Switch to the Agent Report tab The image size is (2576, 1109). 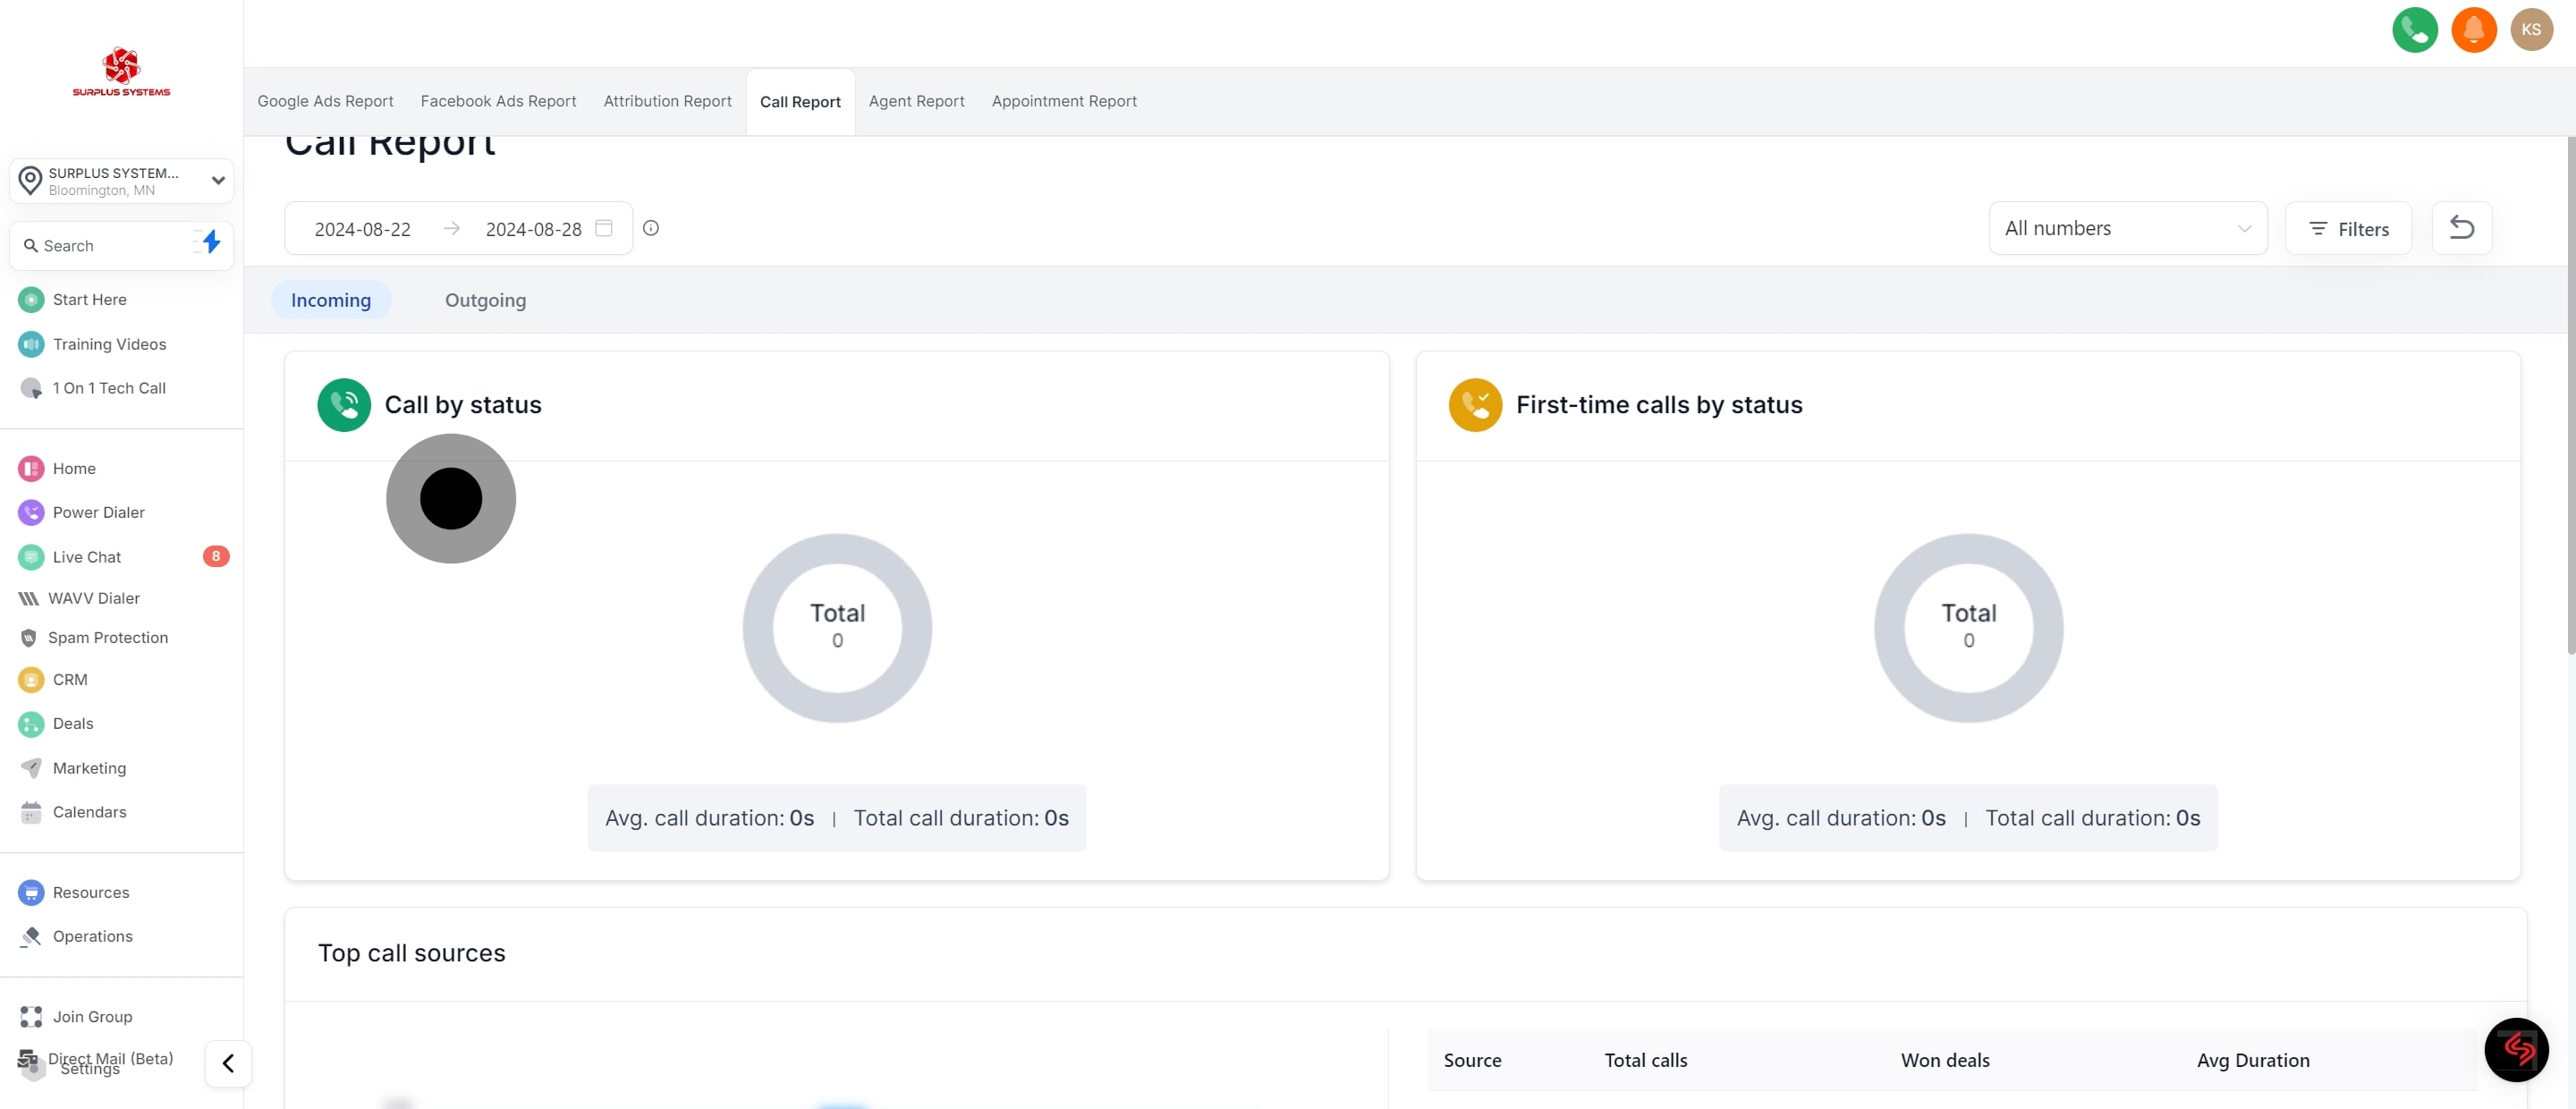(916, 101)
